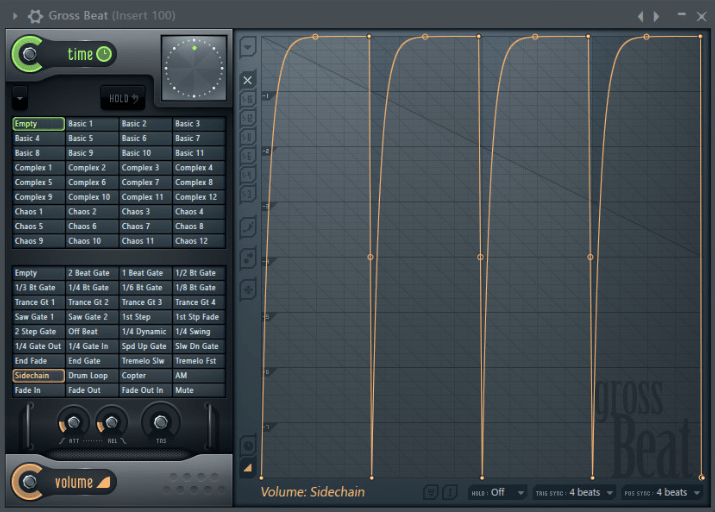715x512 pixels.
Task: Click the numbered icon left of Hold
Action: click(x=450, y=492)
